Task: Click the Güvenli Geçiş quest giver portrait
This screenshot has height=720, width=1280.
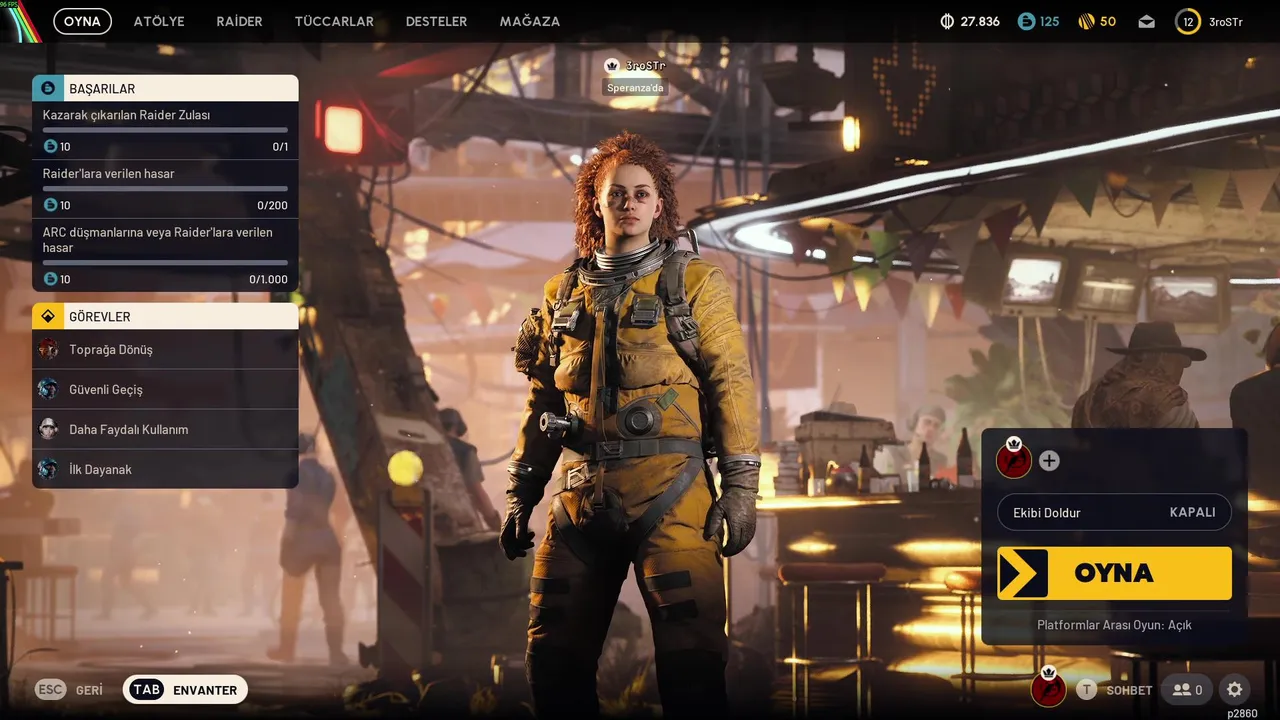Action: [48, 389]
